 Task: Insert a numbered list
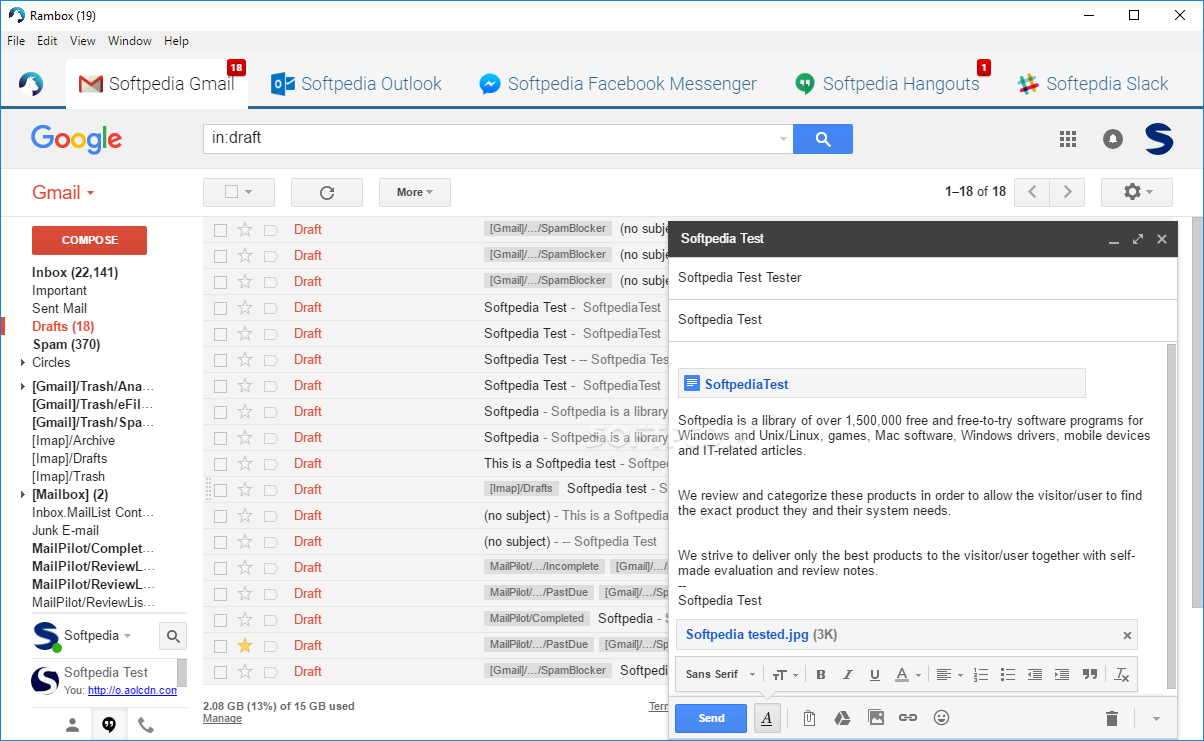[x=981, y=675]
